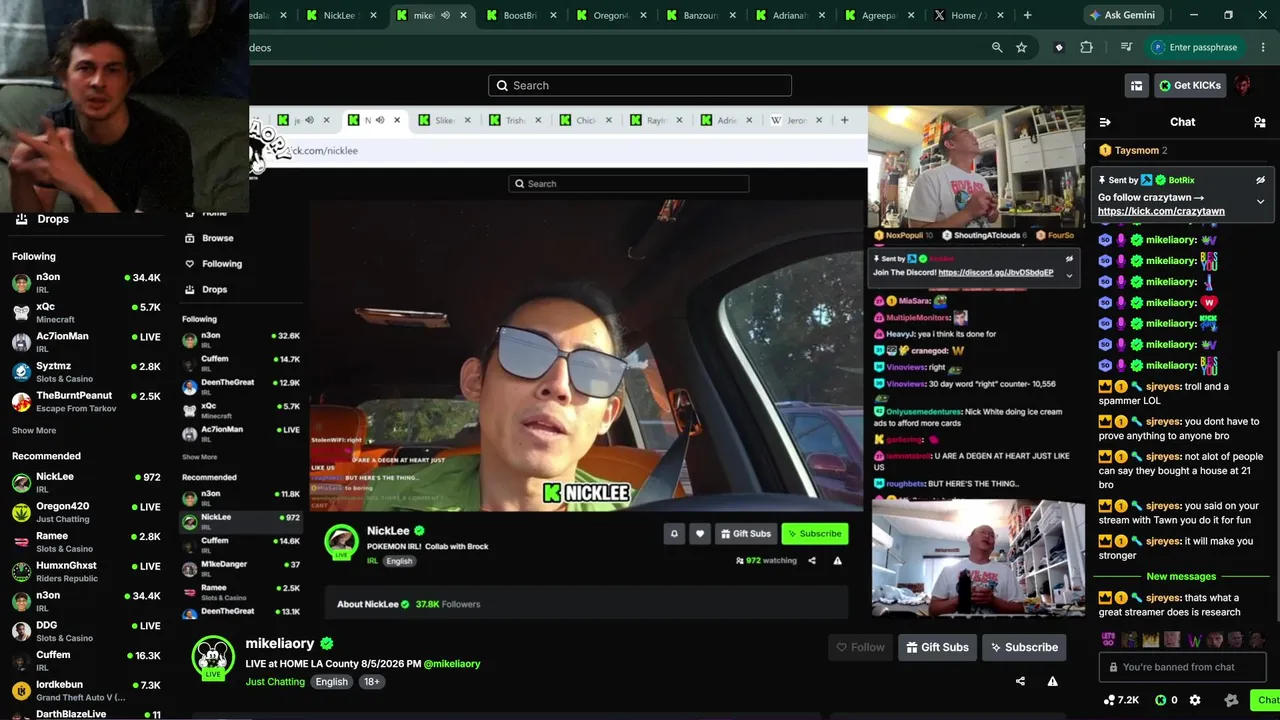Open the chat users list icon
The image size is (1280, 720).
pos(1259,122)
